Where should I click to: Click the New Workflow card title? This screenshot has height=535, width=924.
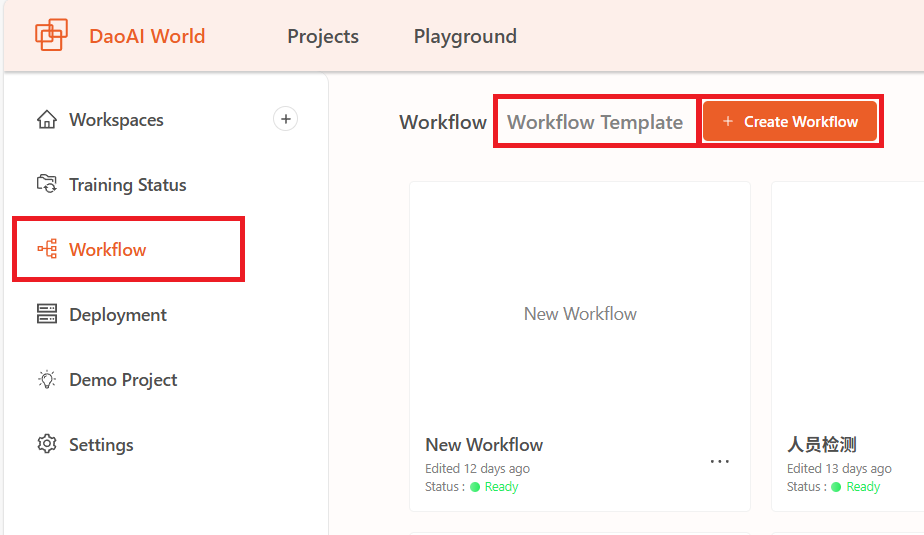point(484,445)
